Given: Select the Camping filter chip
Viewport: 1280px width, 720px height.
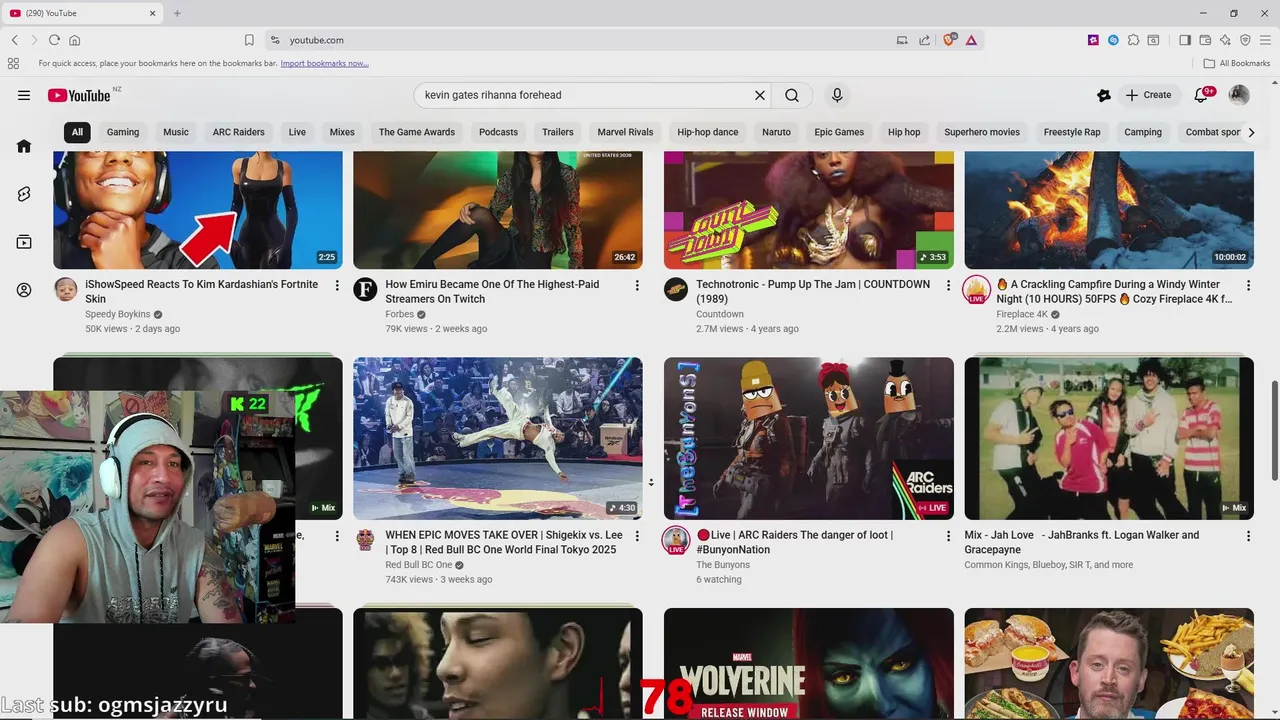Looking at the screenshot, I should 1143,132.
